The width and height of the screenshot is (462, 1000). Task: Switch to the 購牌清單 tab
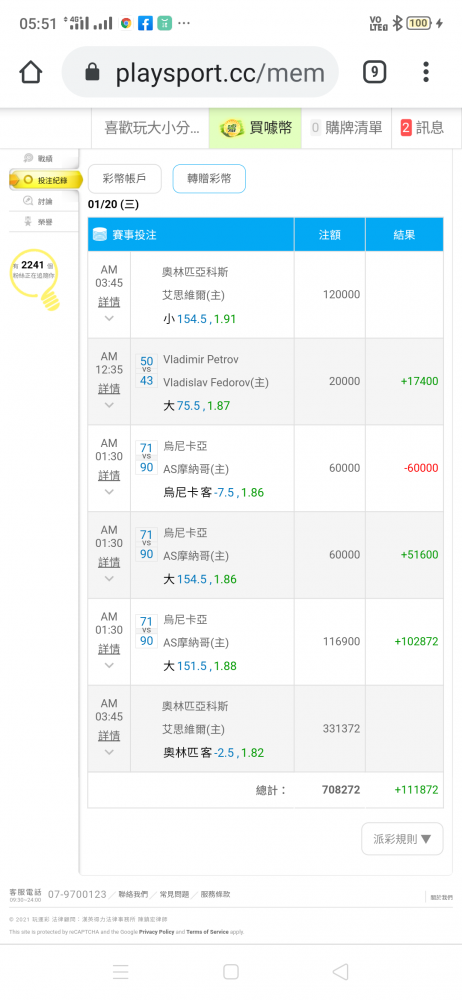(347, 128)
